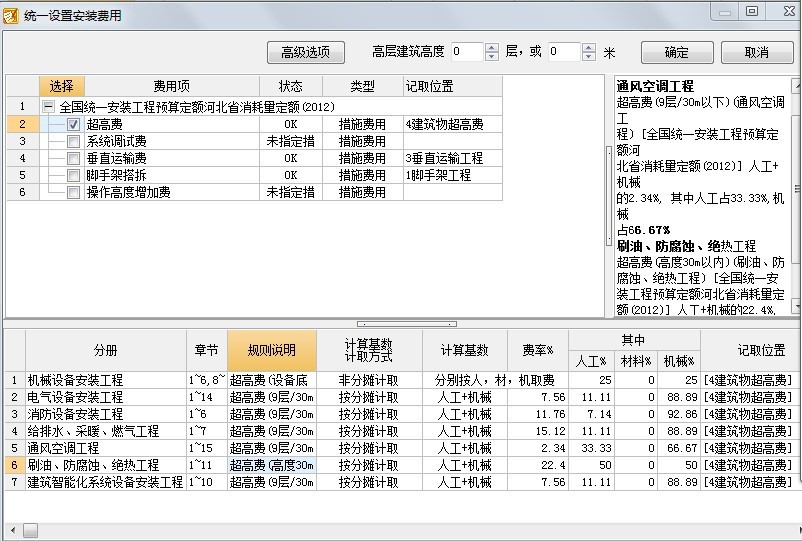The height and width of the screenshot is (541, 802).
Task: Decrease the floor count stepper down arrow
Action: click(492, 56)
